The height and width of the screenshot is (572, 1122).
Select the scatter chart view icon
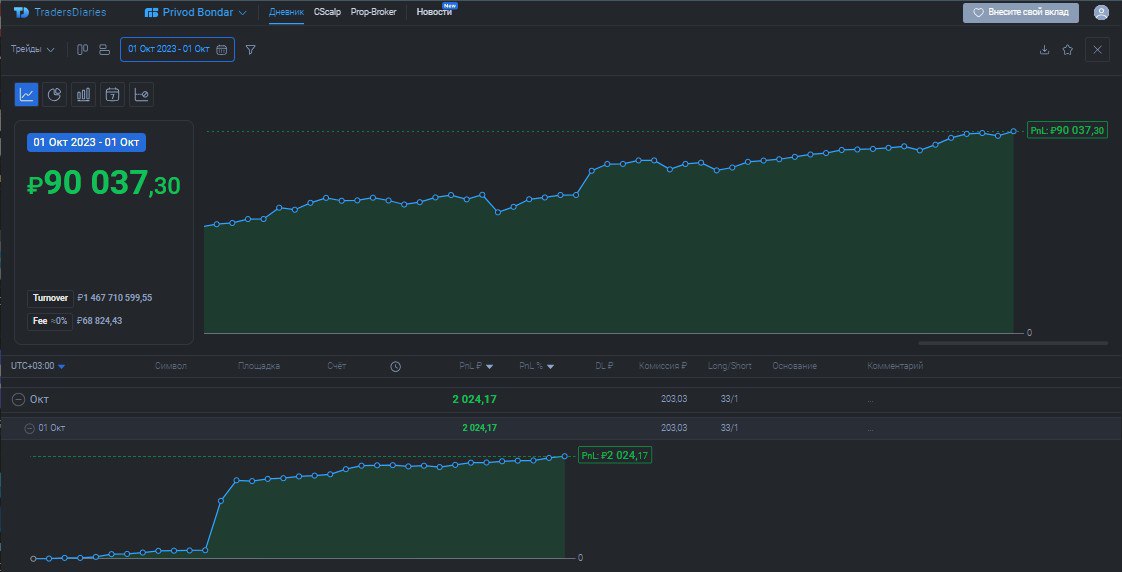tap(142, 94)
